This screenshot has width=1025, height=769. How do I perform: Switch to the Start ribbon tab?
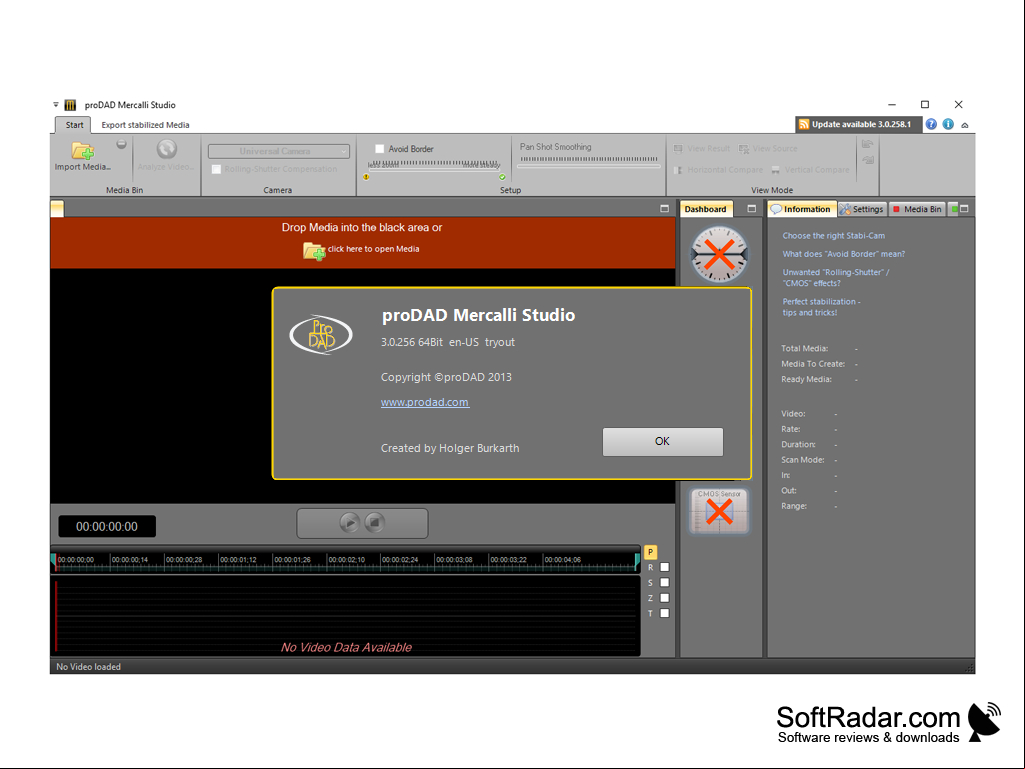74,125
